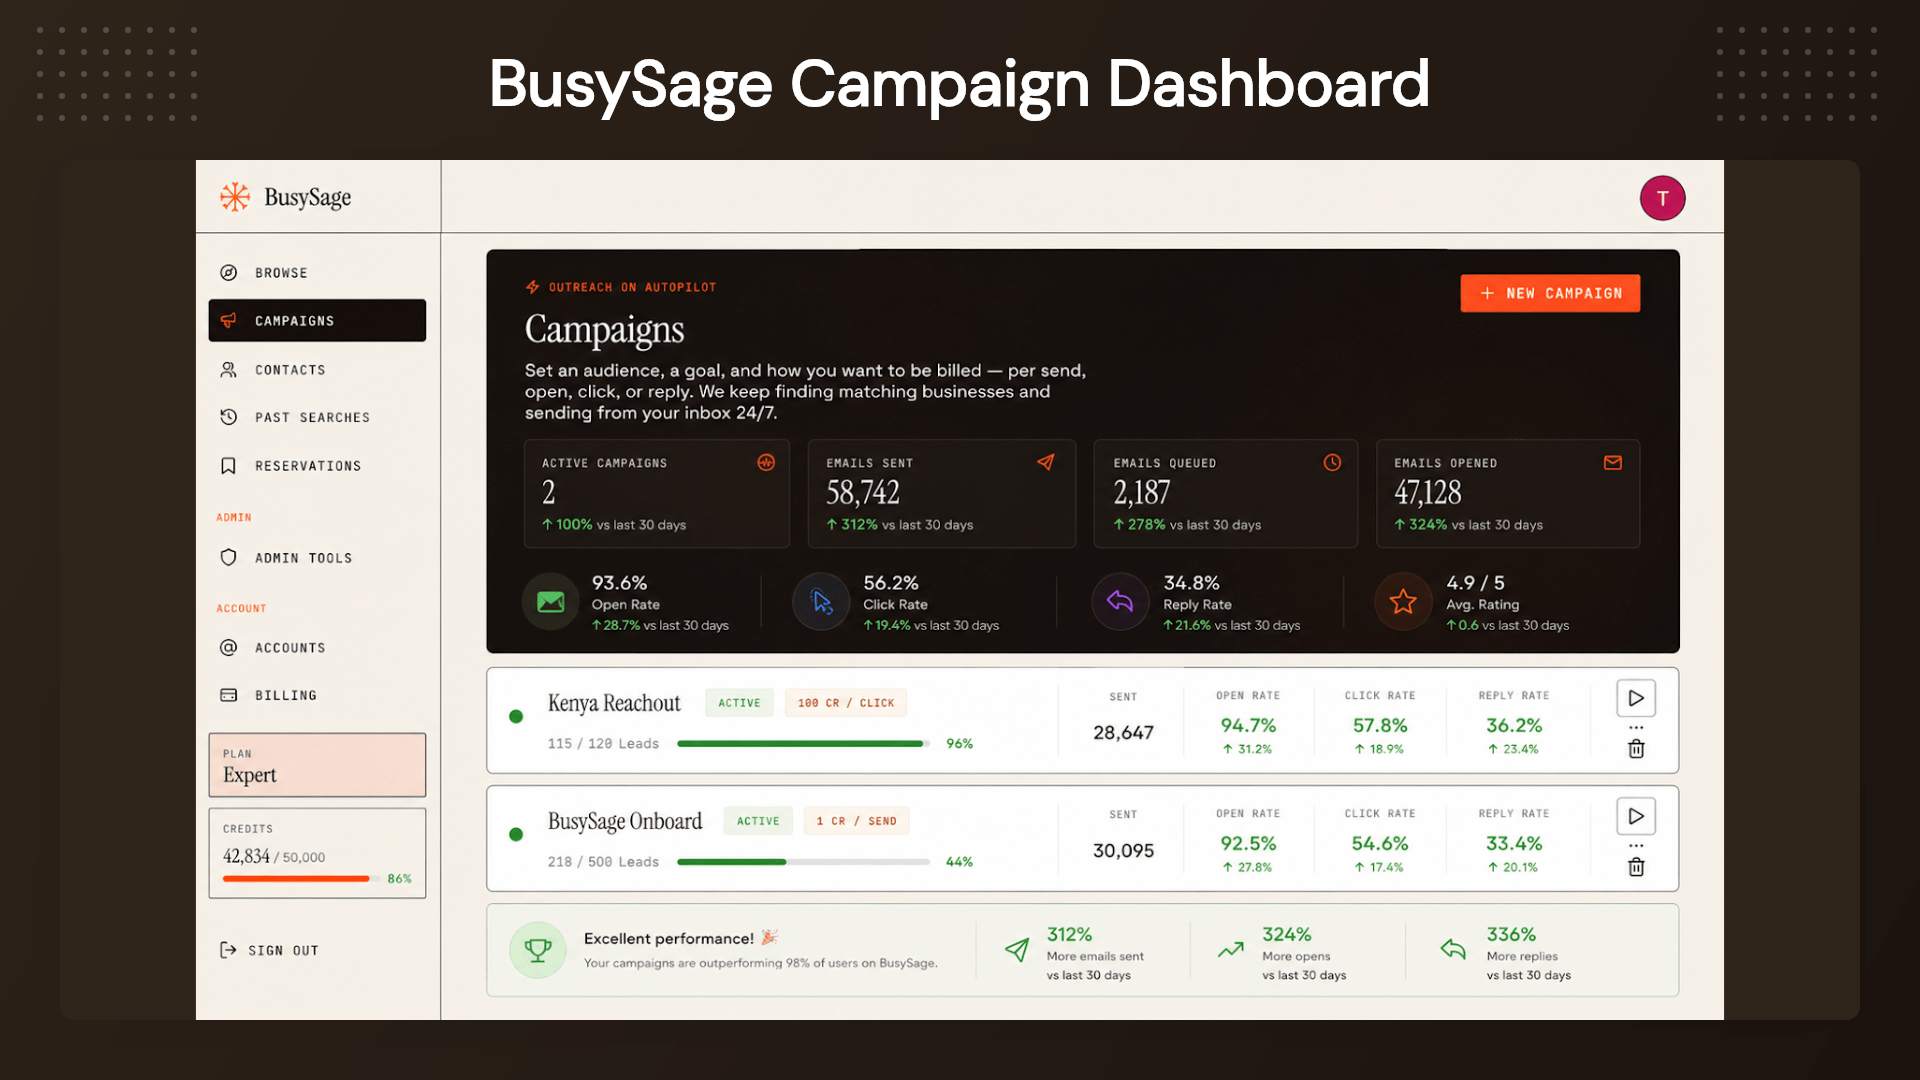
Task: Click the Emails Opened 47,128 value
Action: pyautogui.click(x=1428, y=492)
